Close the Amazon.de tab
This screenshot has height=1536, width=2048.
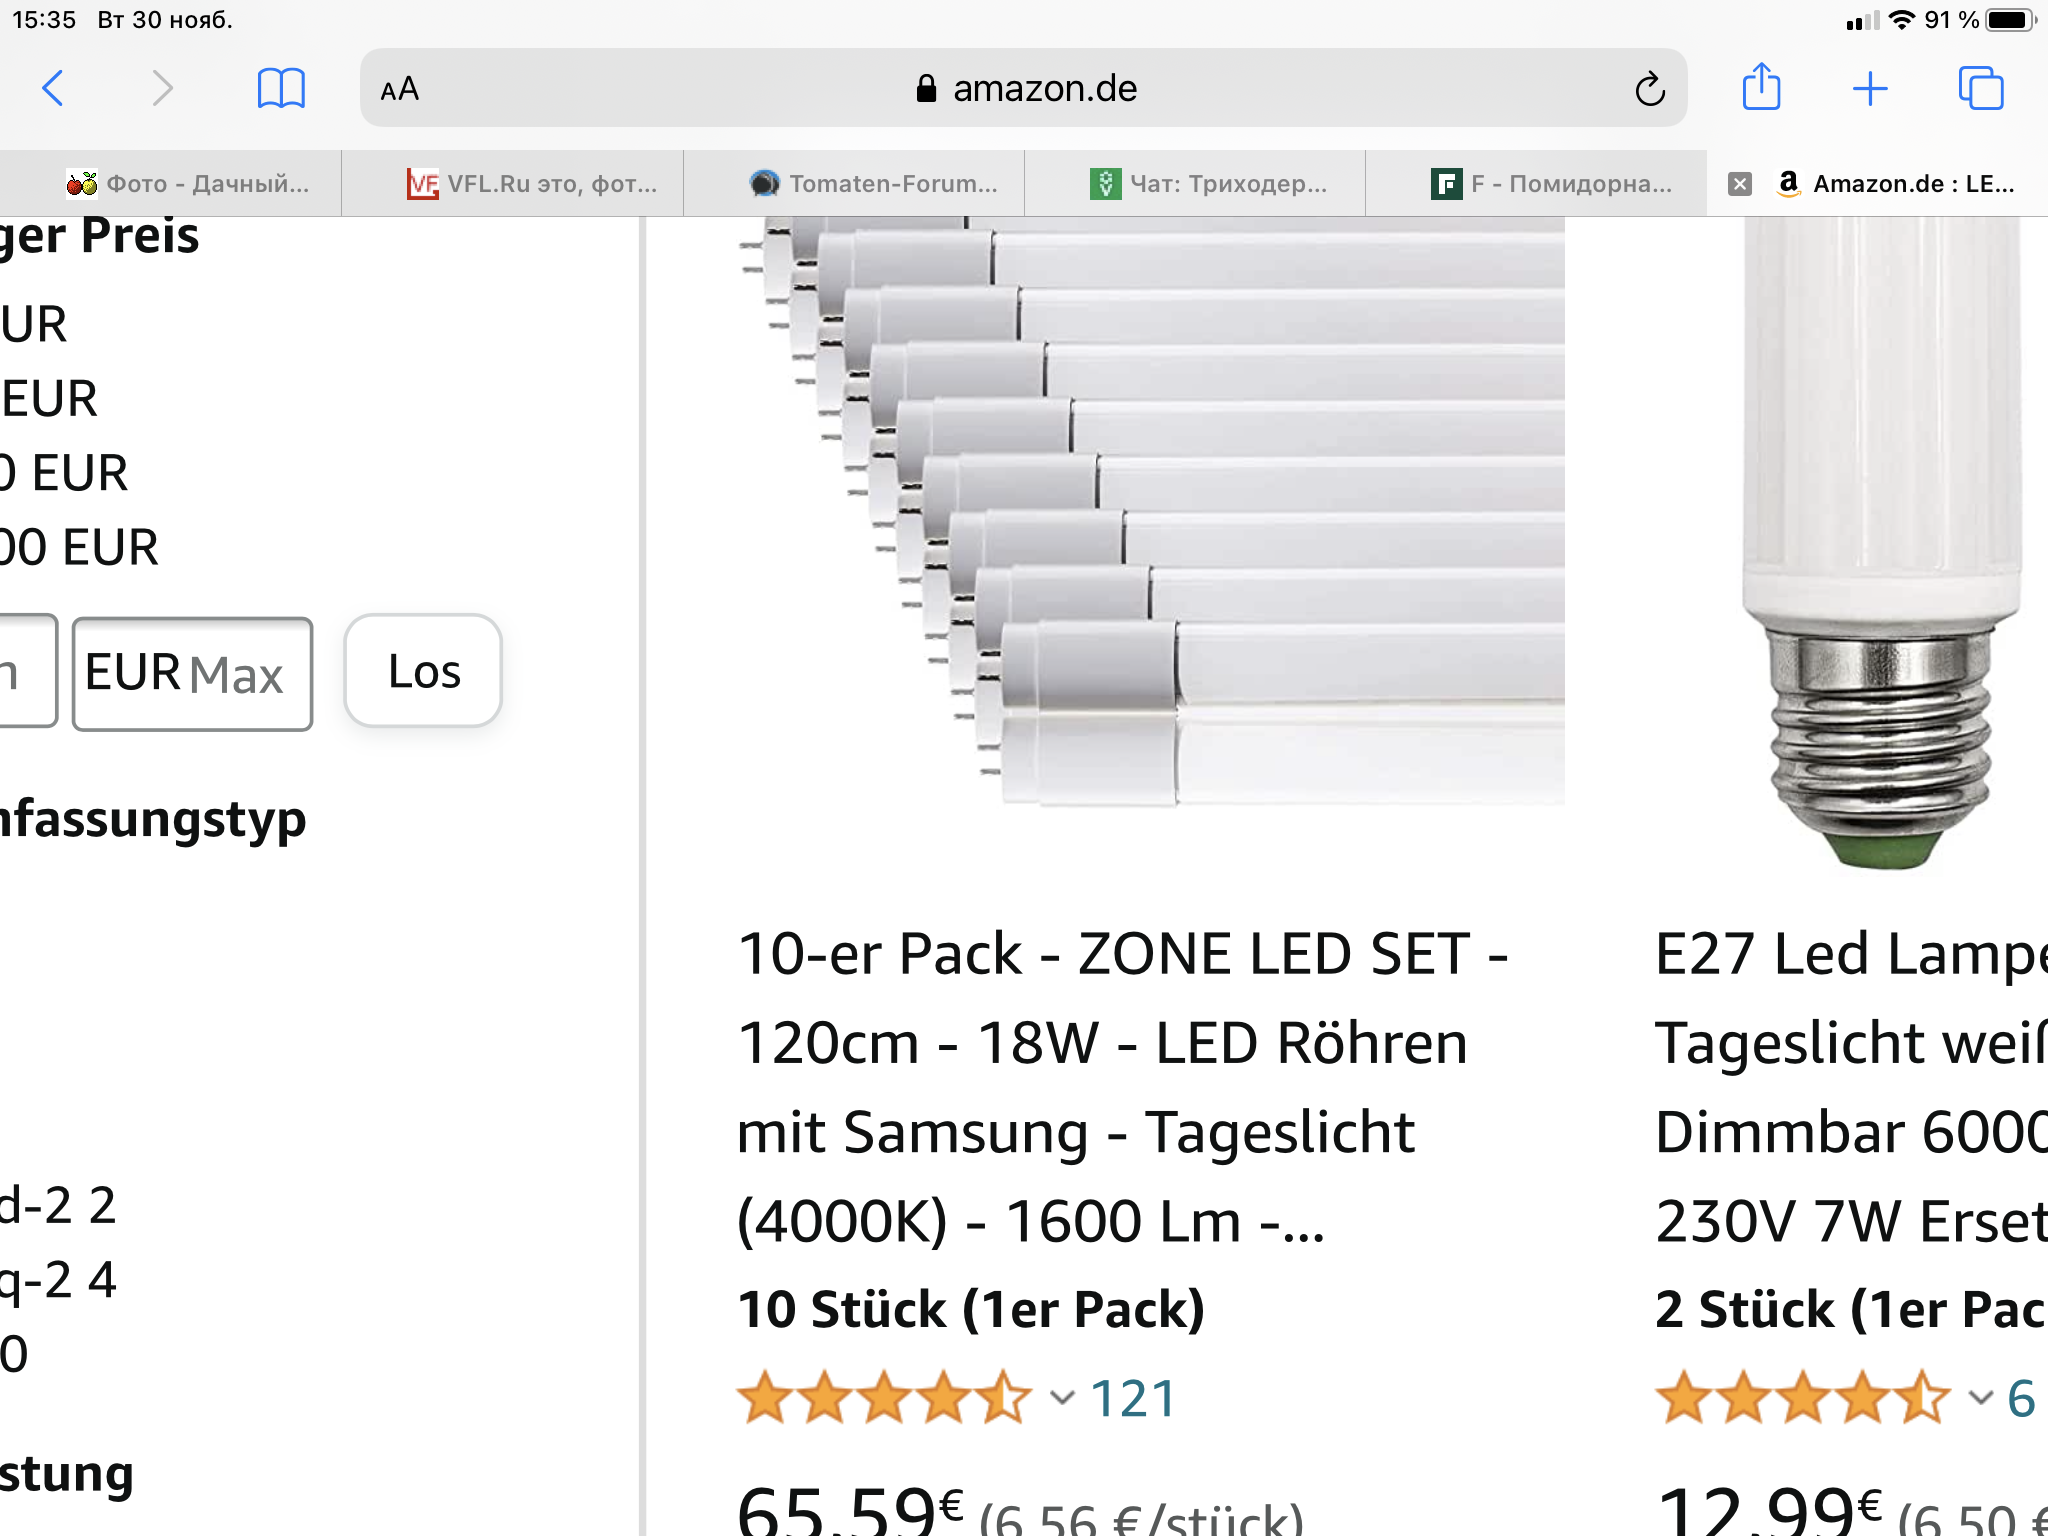click(x=1740, y=184)
